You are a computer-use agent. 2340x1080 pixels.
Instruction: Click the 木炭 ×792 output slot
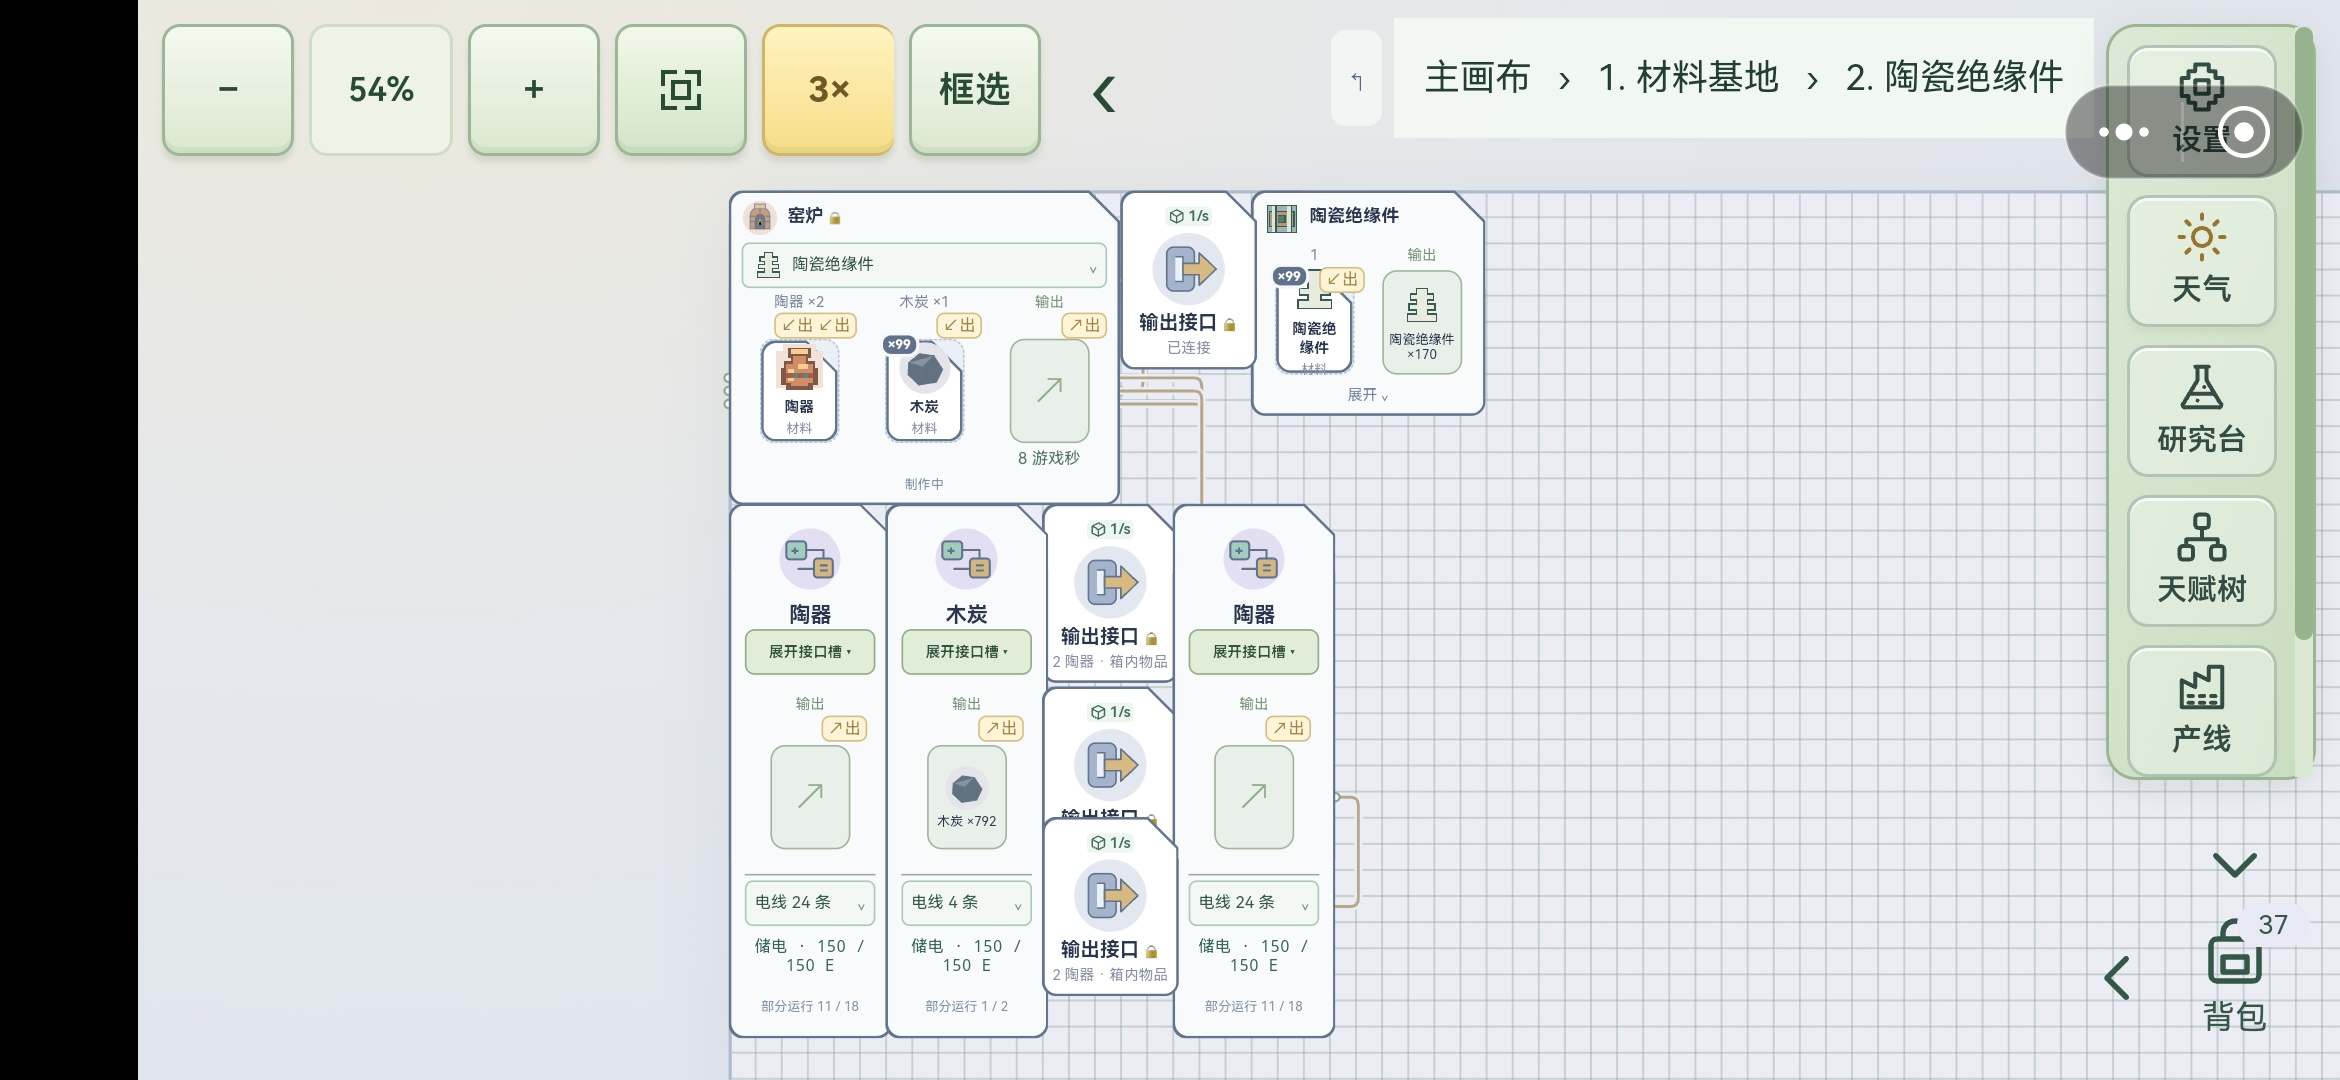pyautogui.click(x=966, y=797)
